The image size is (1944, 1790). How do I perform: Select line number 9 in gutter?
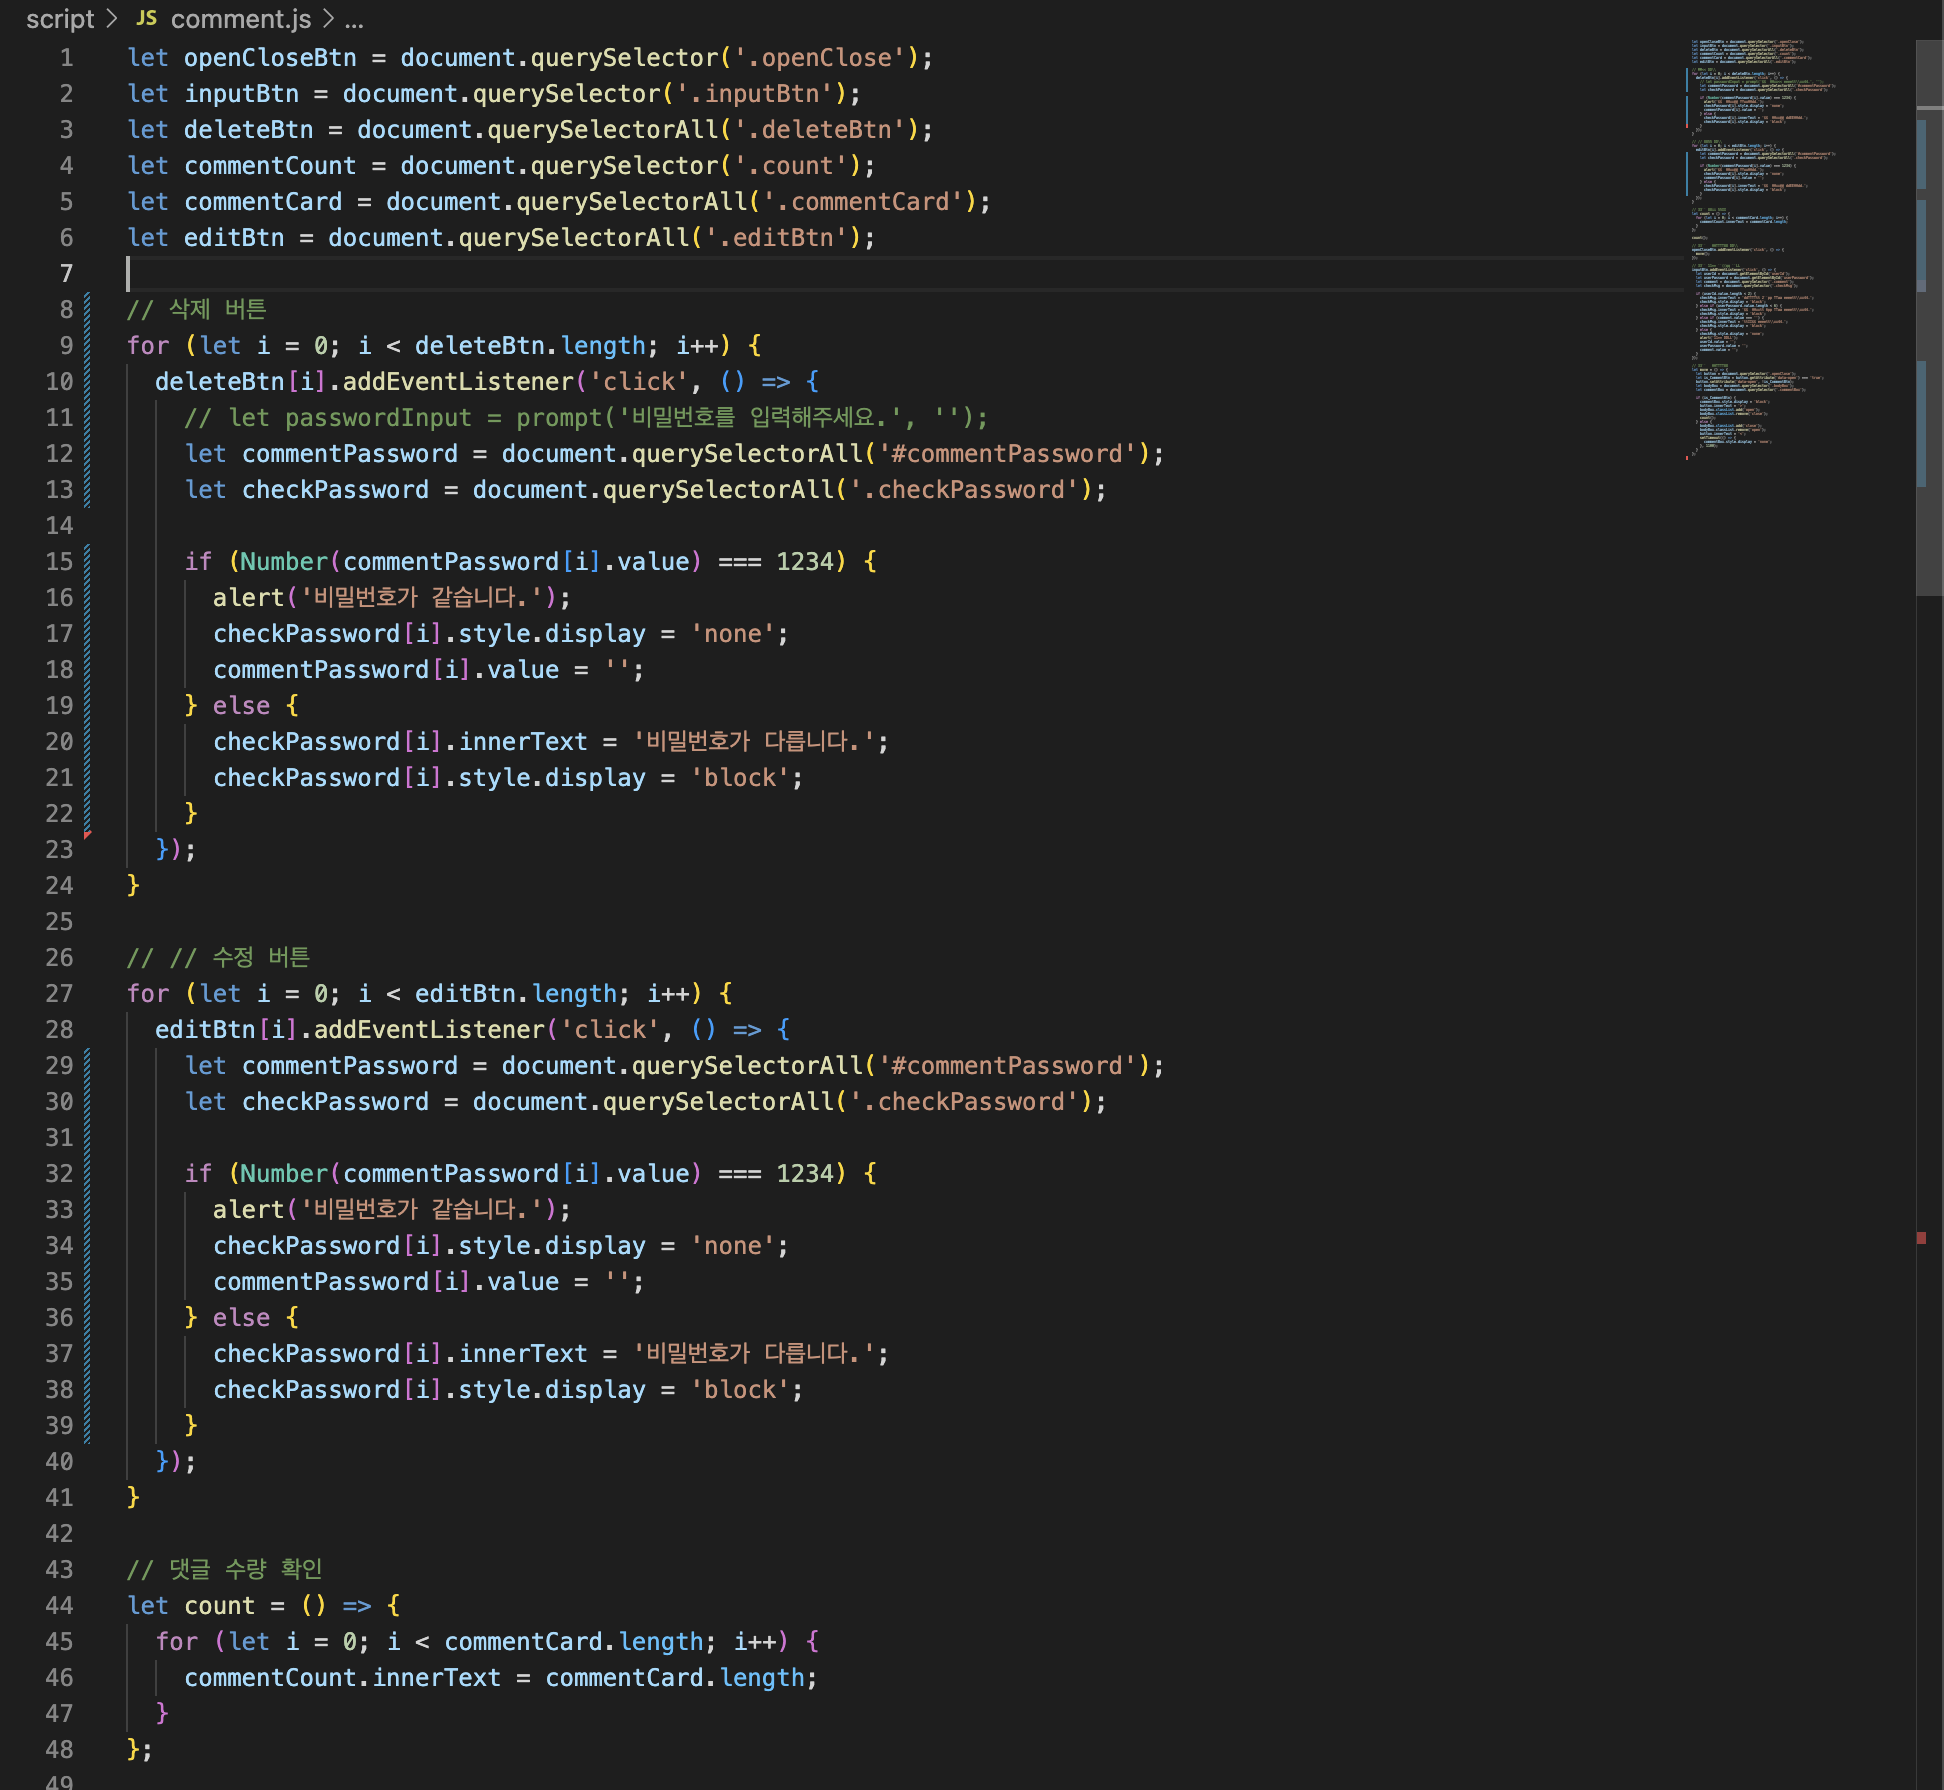coord(66,346)
